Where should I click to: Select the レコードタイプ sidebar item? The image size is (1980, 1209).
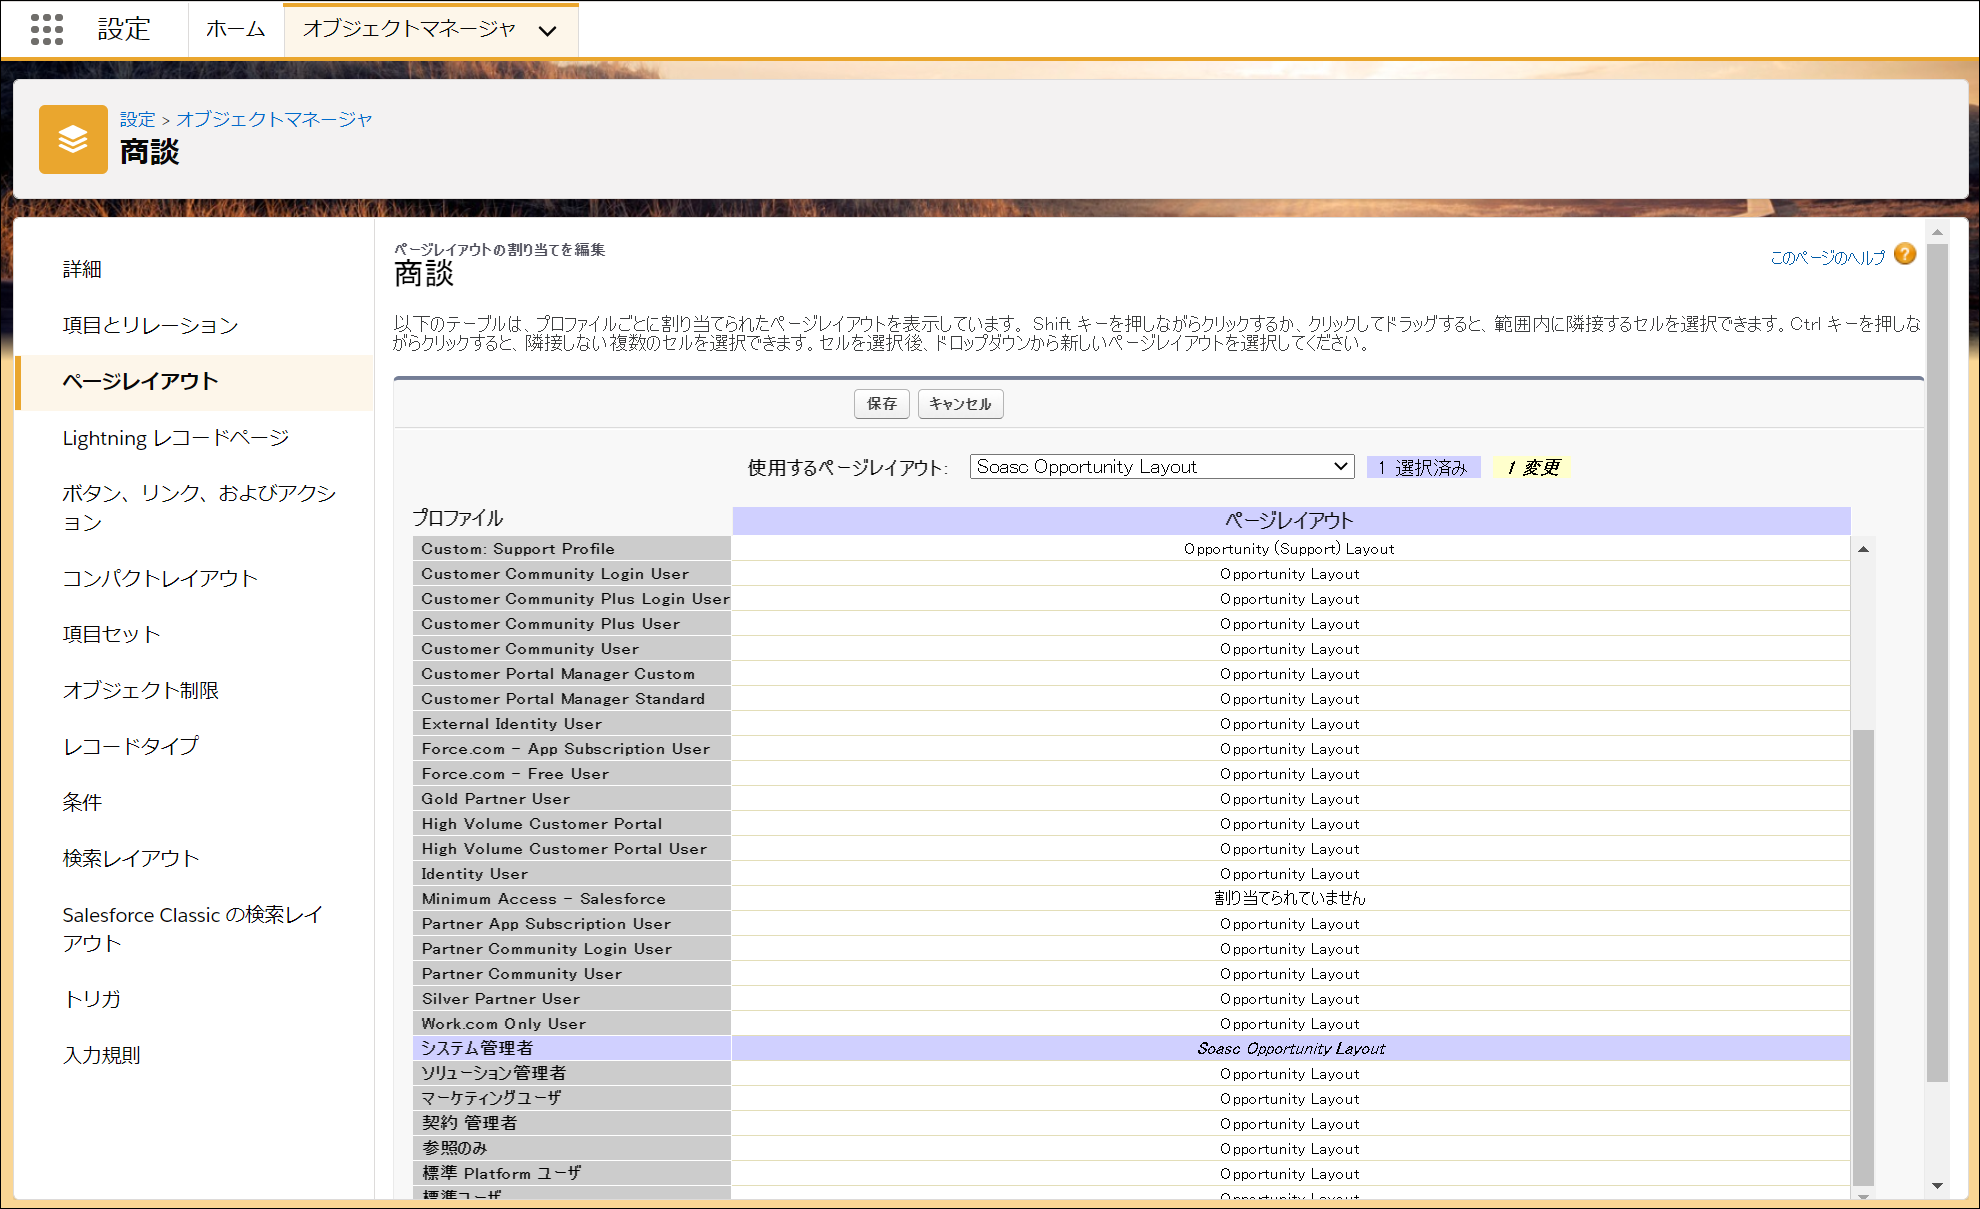(130, 746)
